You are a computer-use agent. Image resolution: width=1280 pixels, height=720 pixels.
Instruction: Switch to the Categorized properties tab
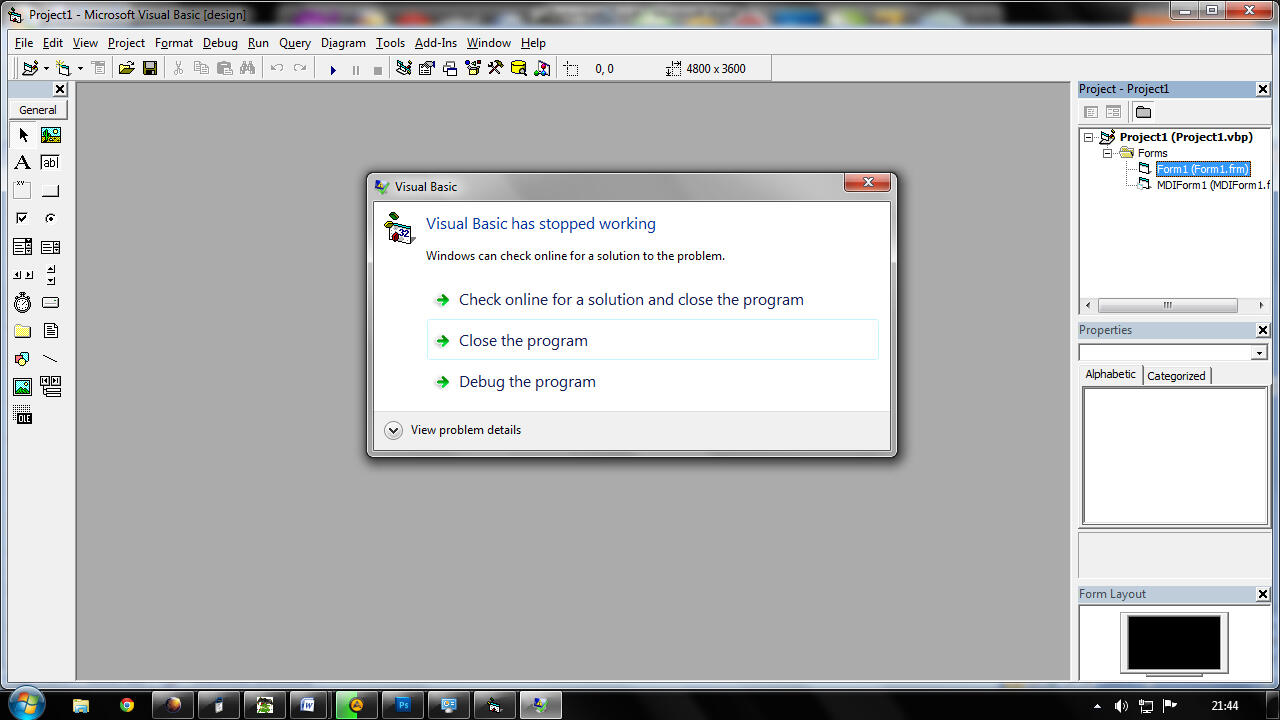pyautogui.click(x=1176, y=376)
